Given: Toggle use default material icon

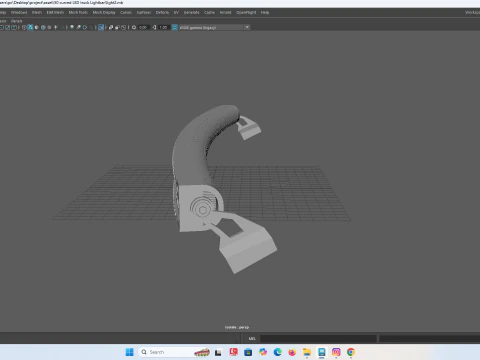Looking at the screenshot, I should tap(37, 27).
